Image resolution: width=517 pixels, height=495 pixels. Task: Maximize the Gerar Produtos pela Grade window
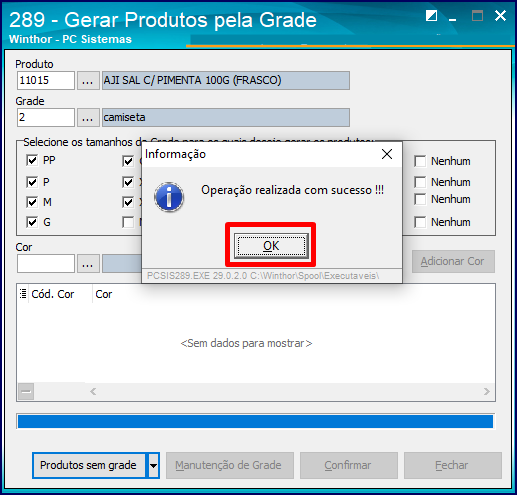click(x=477, y=16)
